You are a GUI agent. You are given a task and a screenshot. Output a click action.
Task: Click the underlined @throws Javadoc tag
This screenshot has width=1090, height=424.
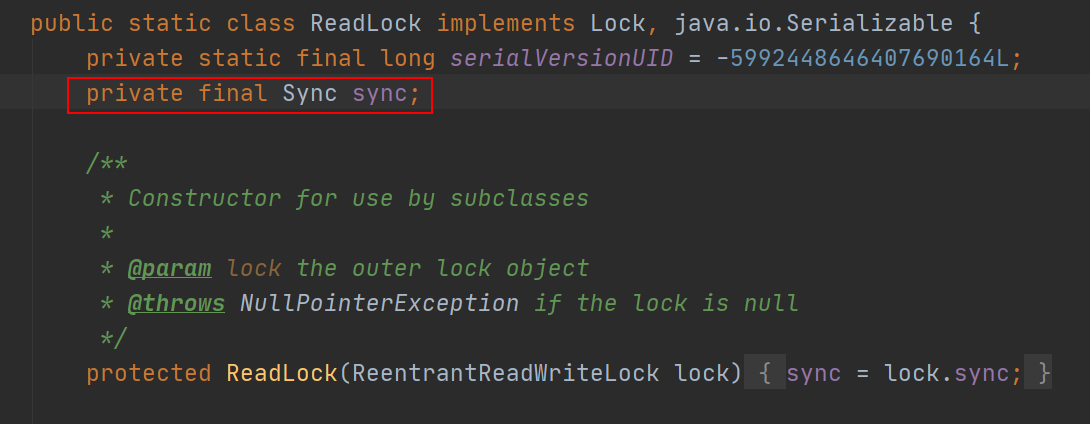[x=176, y=303]
